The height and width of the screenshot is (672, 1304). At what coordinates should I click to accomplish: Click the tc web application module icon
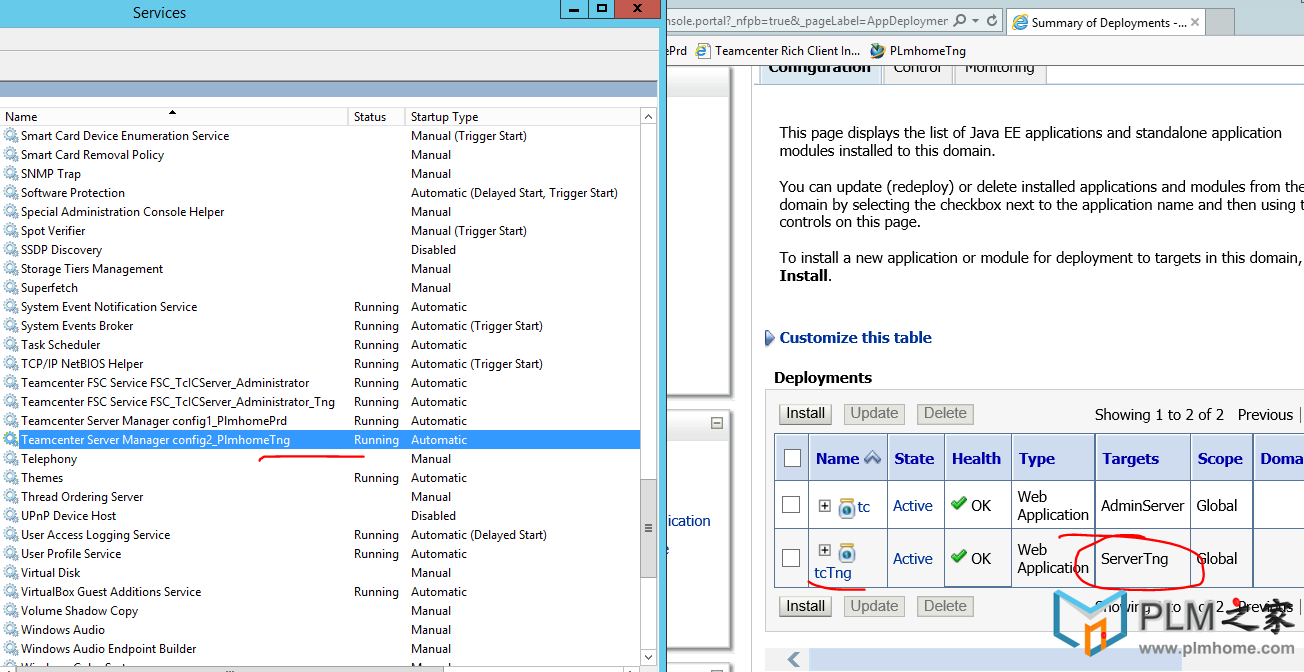[846, 507]
